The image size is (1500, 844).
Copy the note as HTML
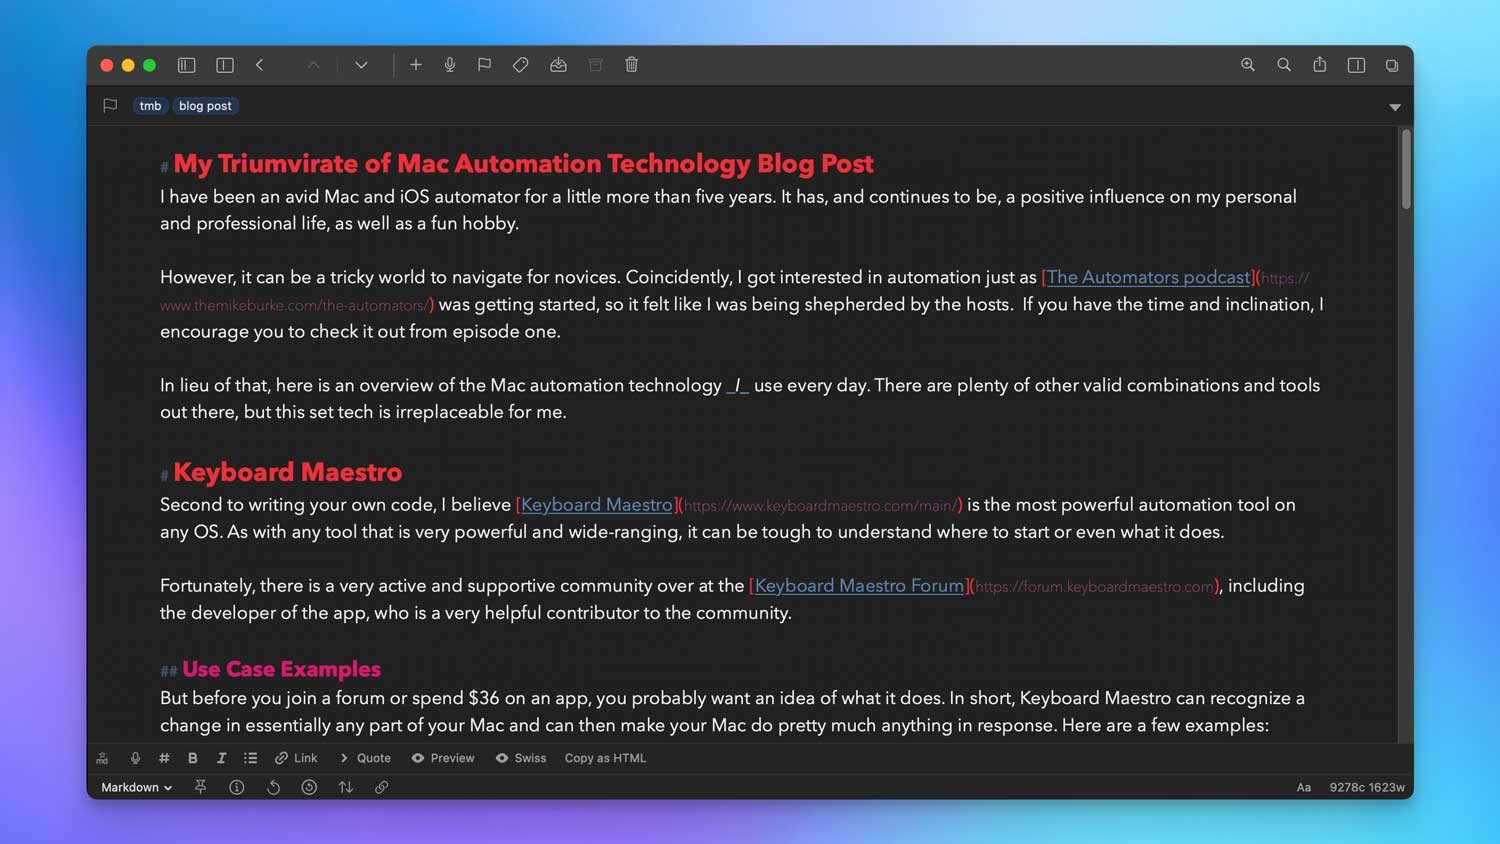pos(605,758)
